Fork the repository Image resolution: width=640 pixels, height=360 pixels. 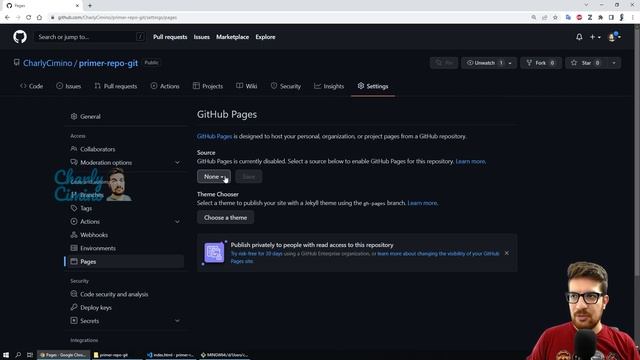pos(541,63)
